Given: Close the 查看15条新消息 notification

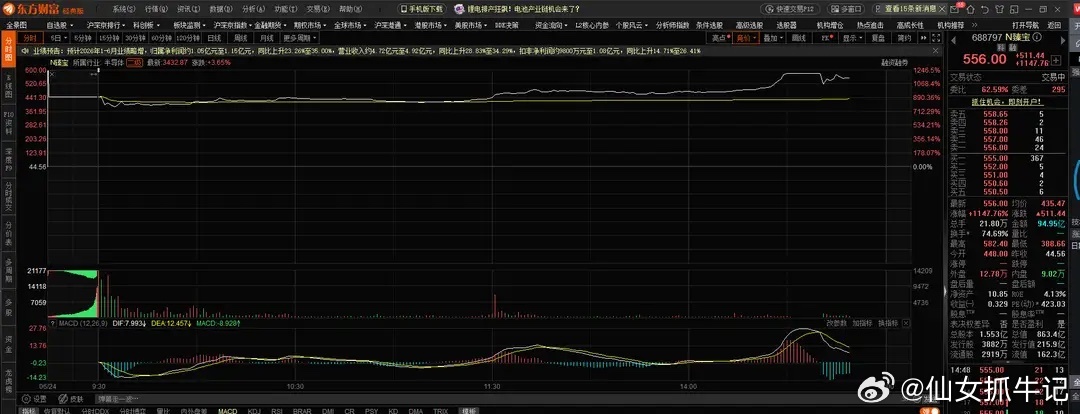Looking at the screenshot, I should click(942, 9).
